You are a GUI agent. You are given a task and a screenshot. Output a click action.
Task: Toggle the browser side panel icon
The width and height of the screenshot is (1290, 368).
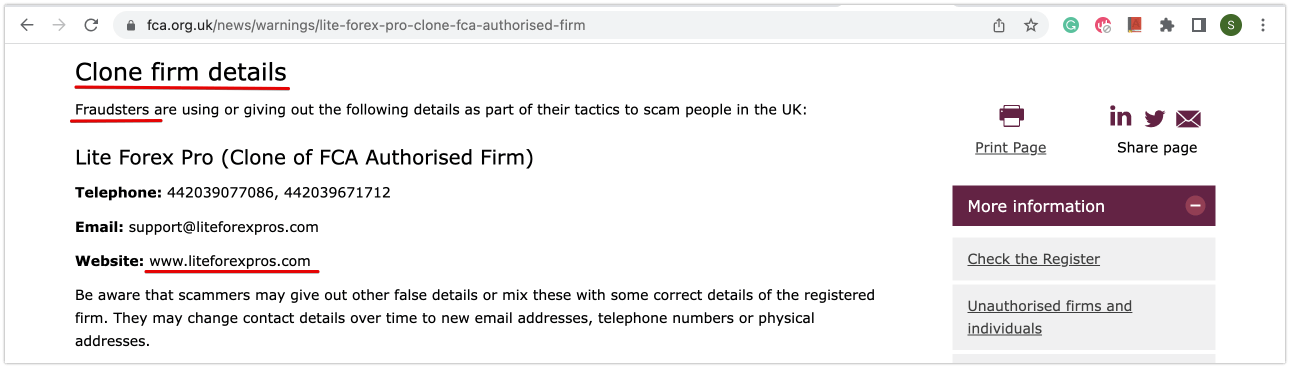1199,25
